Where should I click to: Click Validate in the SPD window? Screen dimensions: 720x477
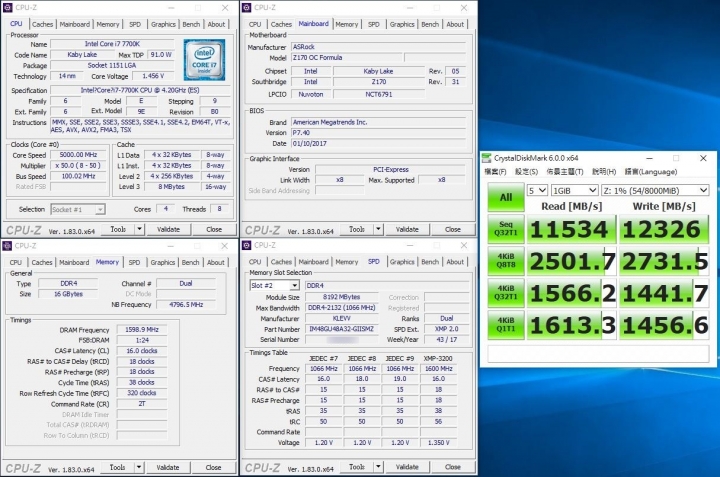click(407, 467)
